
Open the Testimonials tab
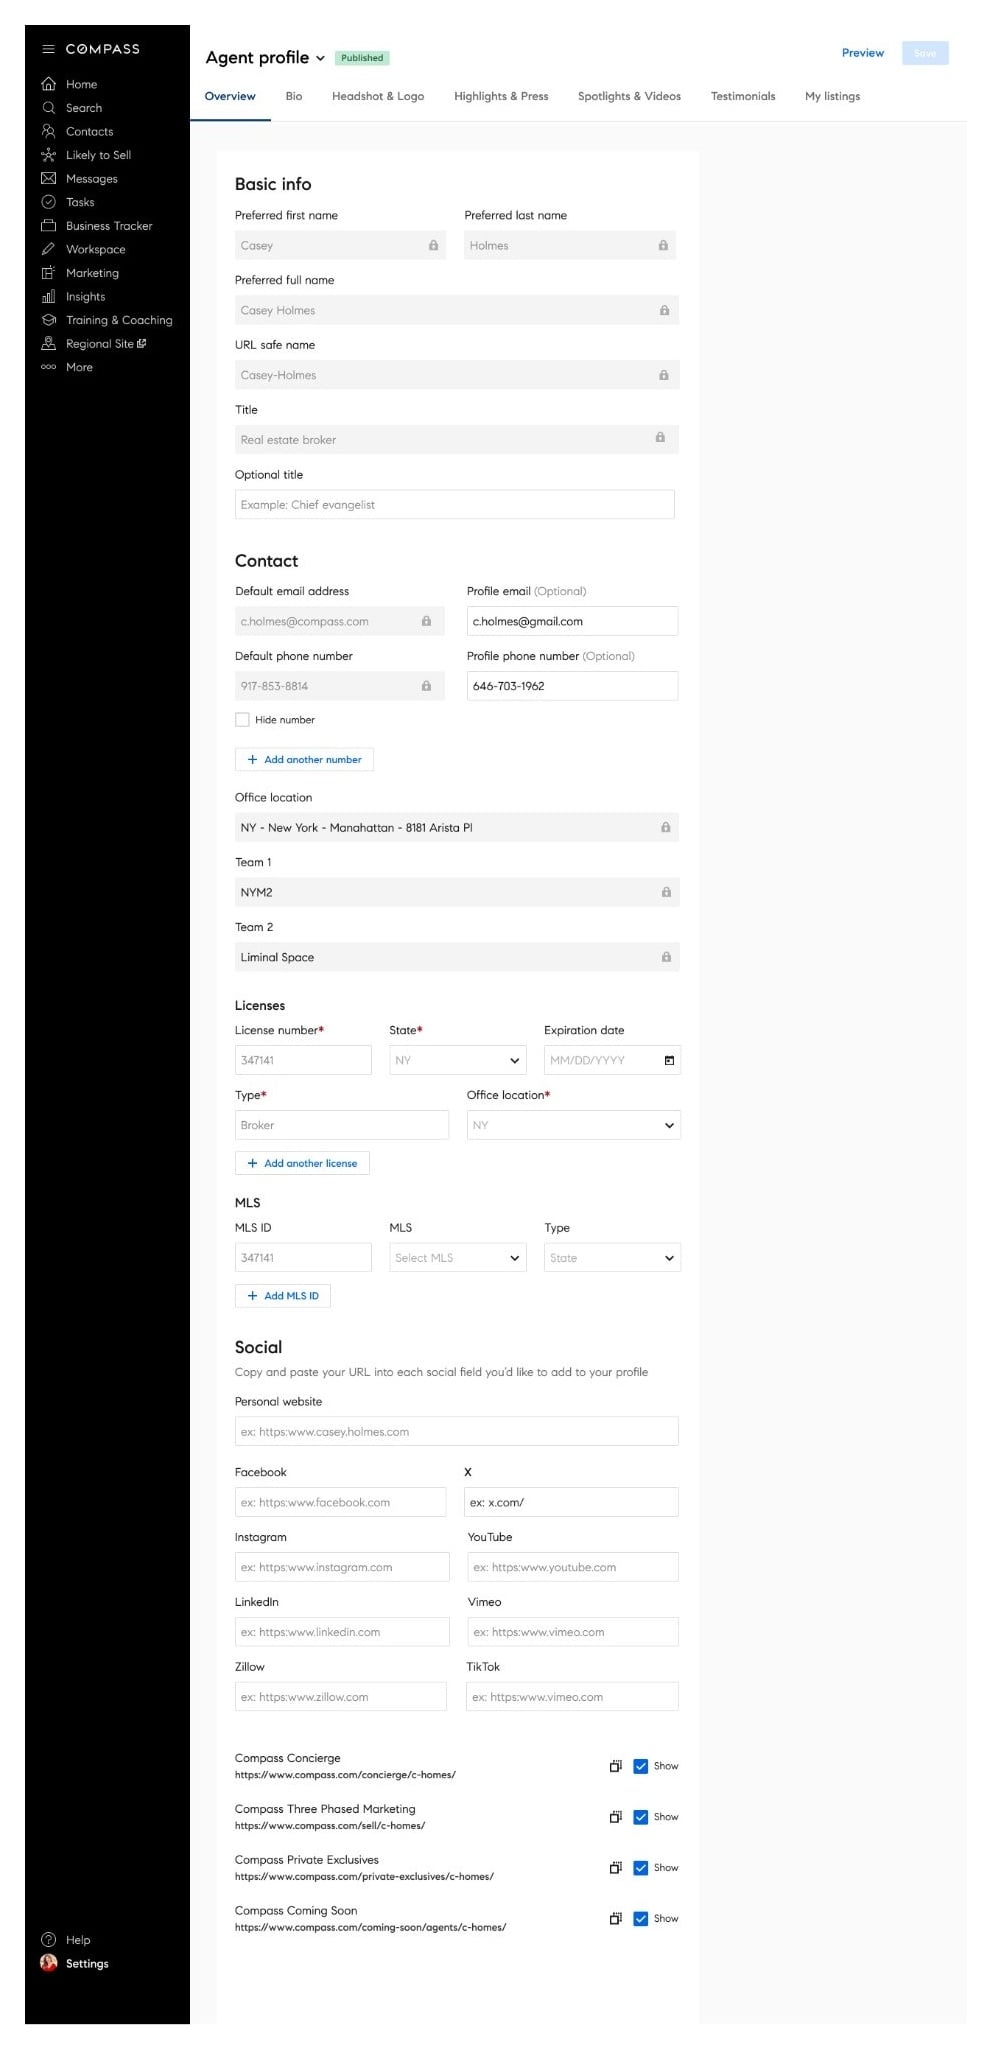742,97
